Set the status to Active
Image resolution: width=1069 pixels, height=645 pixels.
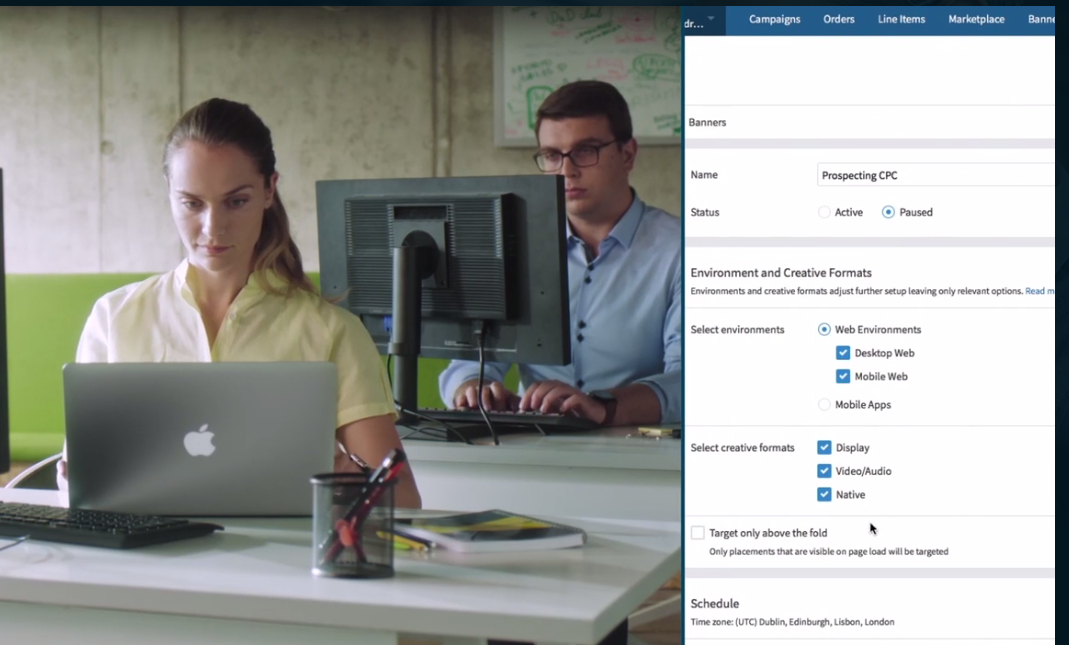[825, 212]
